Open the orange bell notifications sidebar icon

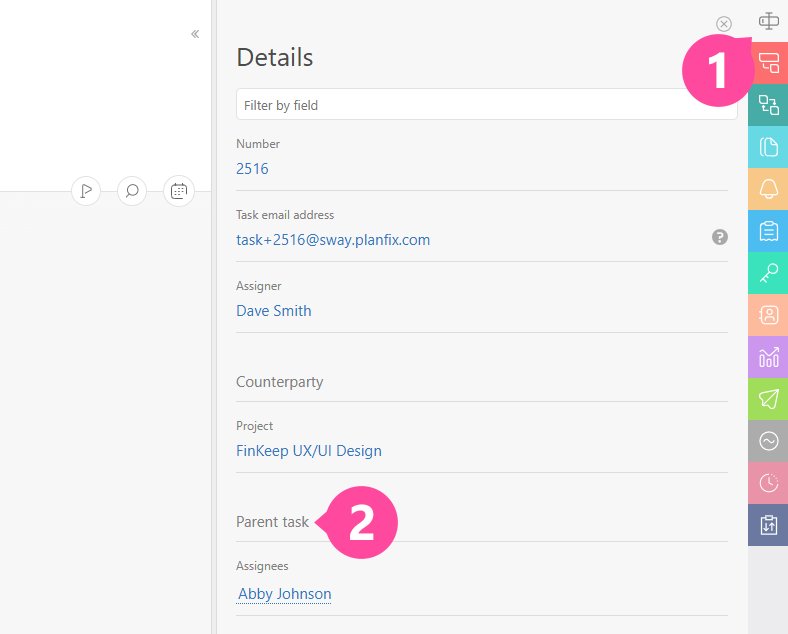[768, 189]
